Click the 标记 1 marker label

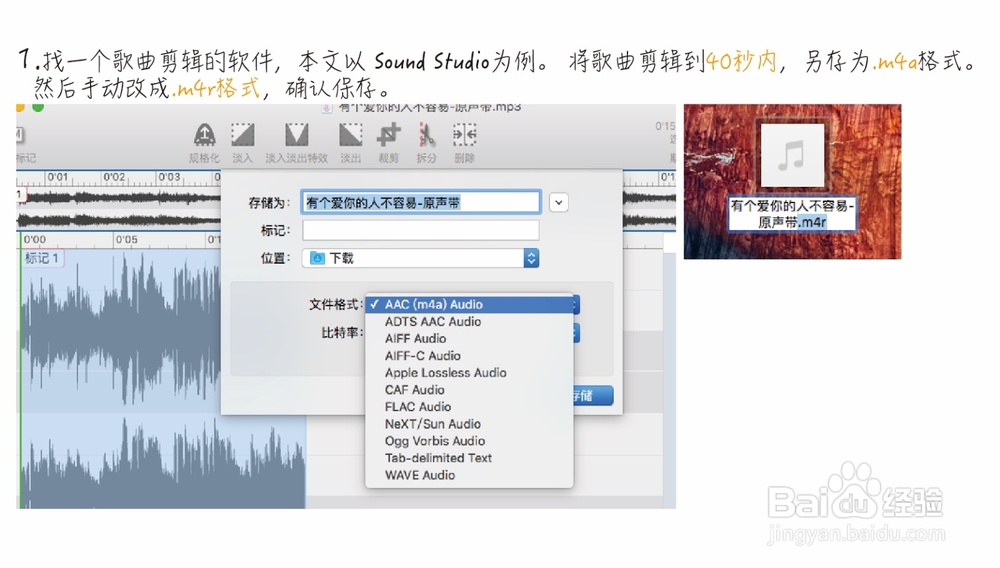(42, 258)
